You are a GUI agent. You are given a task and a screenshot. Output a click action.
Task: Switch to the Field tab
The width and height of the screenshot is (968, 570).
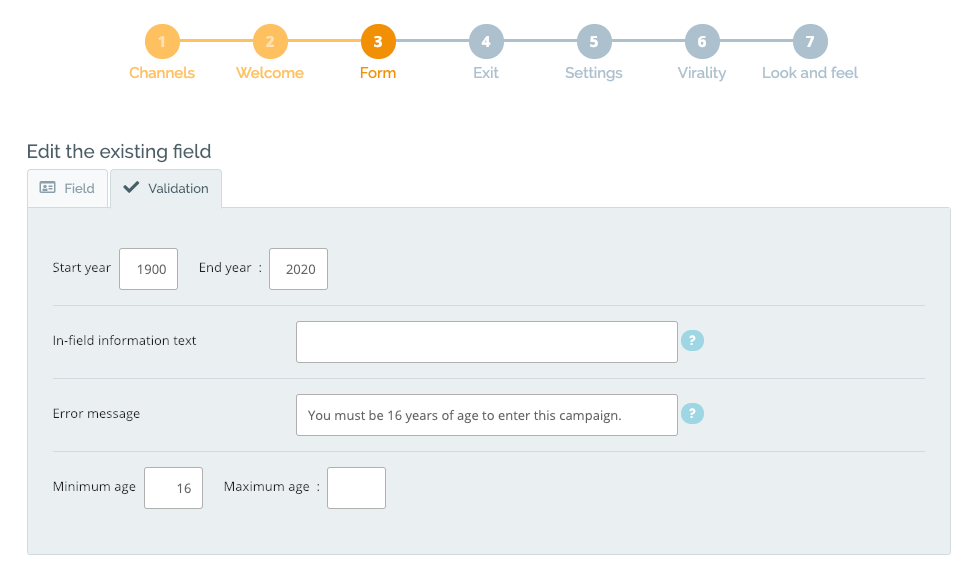tap(67, 188)
